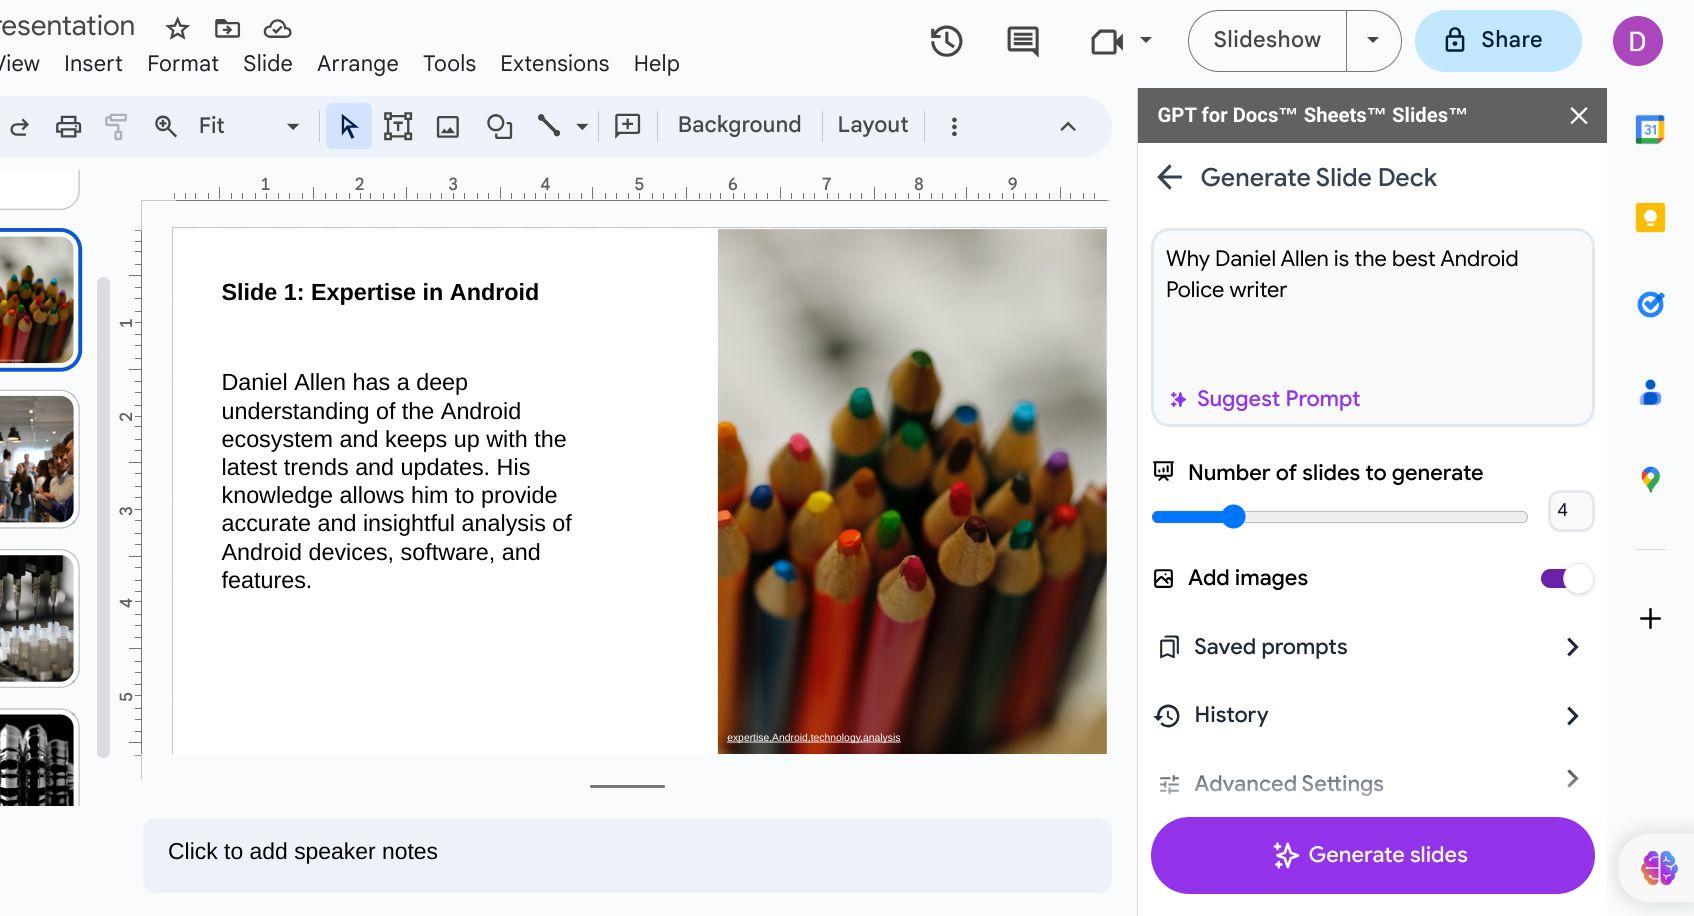
Task: Open the print dialog icon
Action: [68, 127]
